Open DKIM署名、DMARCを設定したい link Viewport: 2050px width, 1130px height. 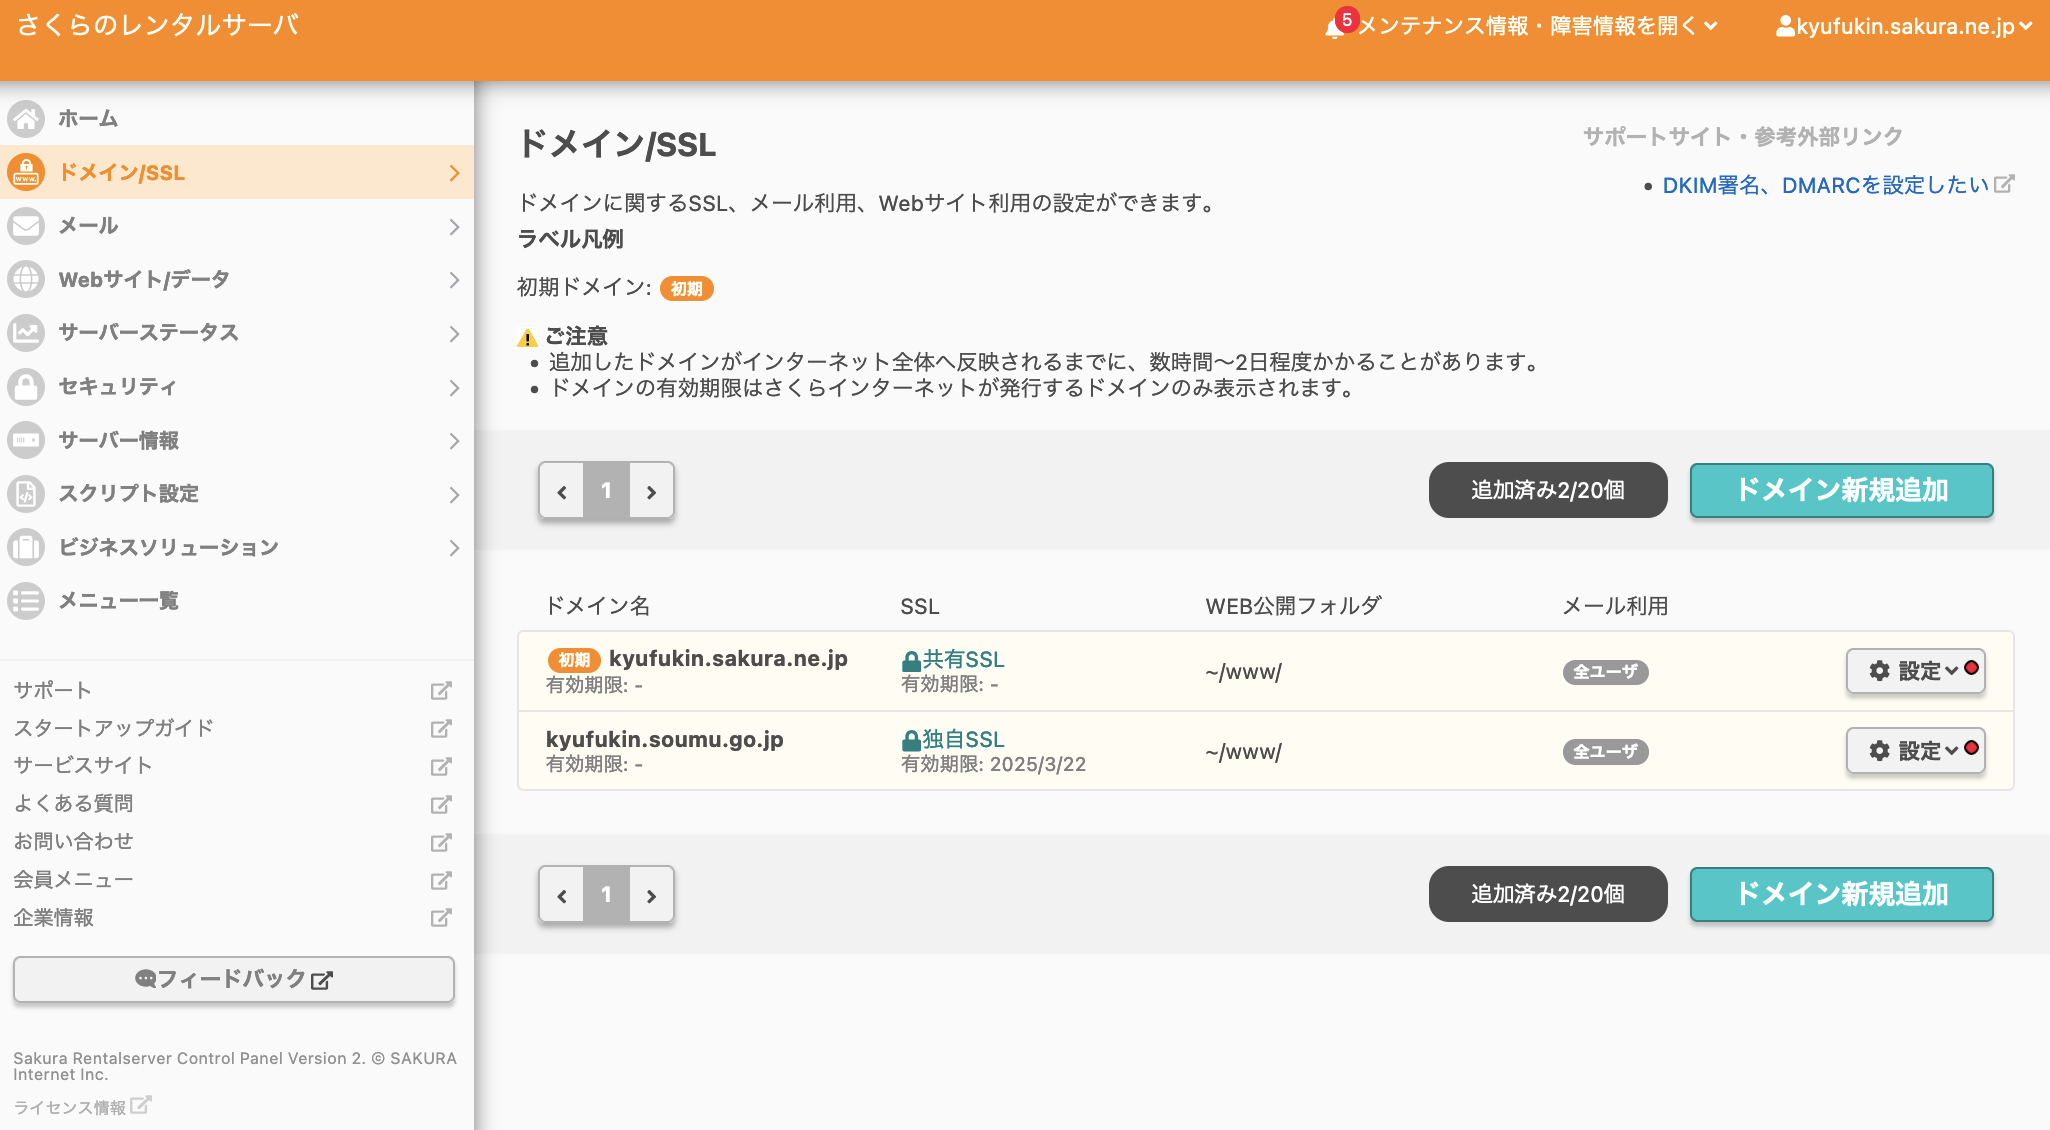tap(1825, 185)
